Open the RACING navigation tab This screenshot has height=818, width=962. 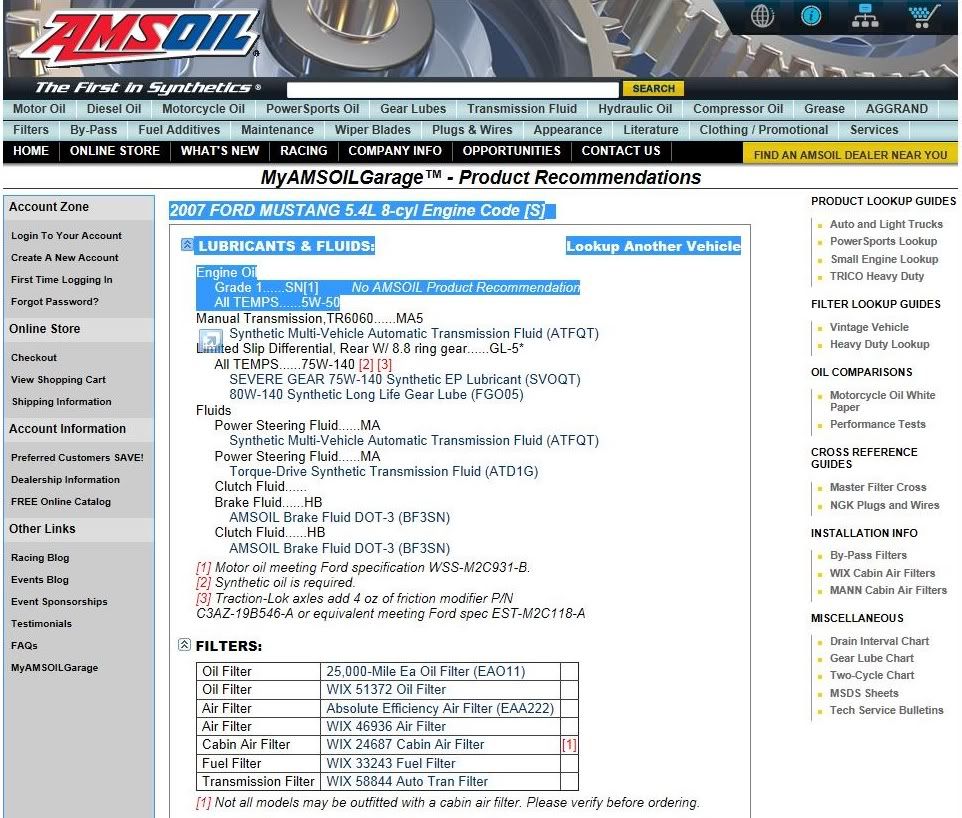304,151
